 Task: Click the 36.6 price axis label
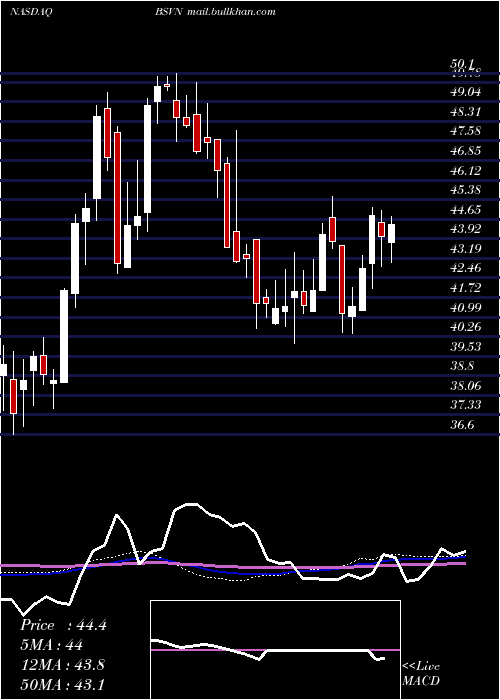(463, 425)
